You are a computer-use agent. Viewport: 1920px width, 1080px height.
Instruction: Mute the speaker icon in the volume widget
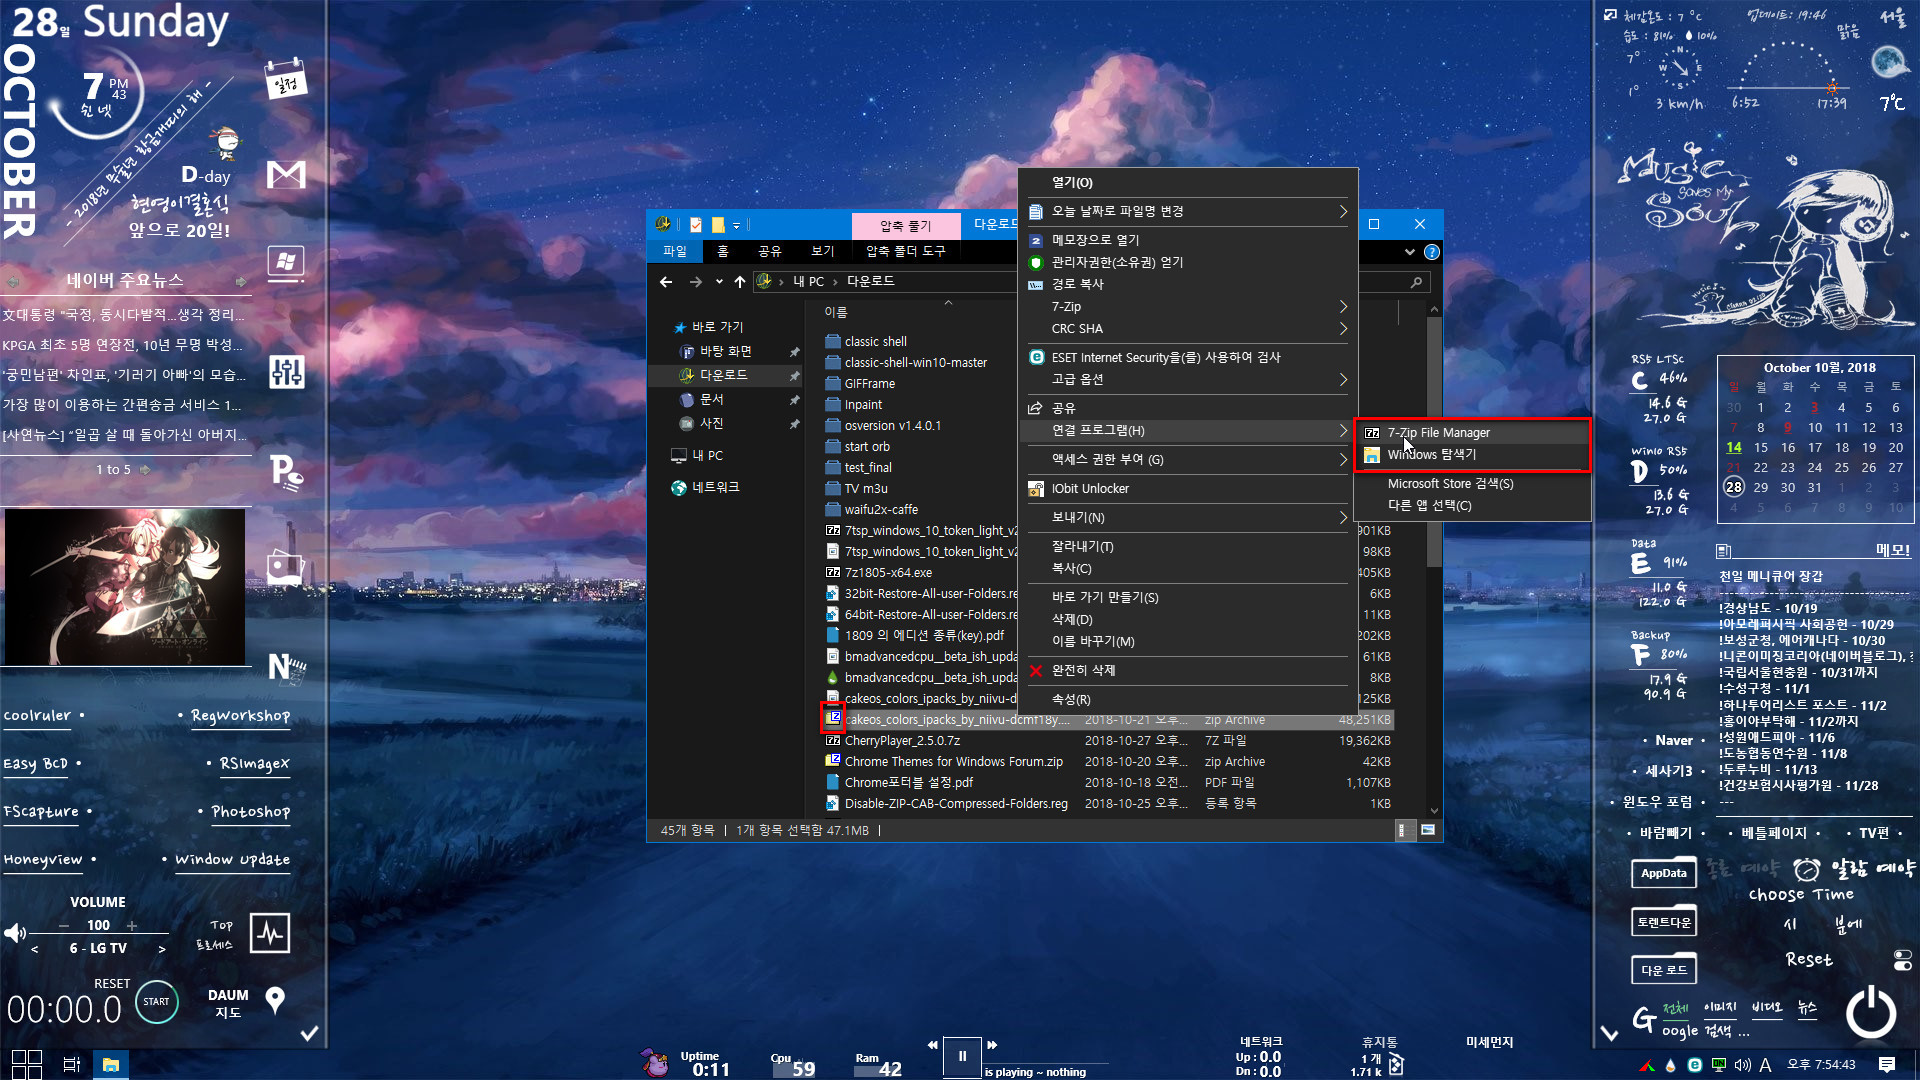(15, 934)
